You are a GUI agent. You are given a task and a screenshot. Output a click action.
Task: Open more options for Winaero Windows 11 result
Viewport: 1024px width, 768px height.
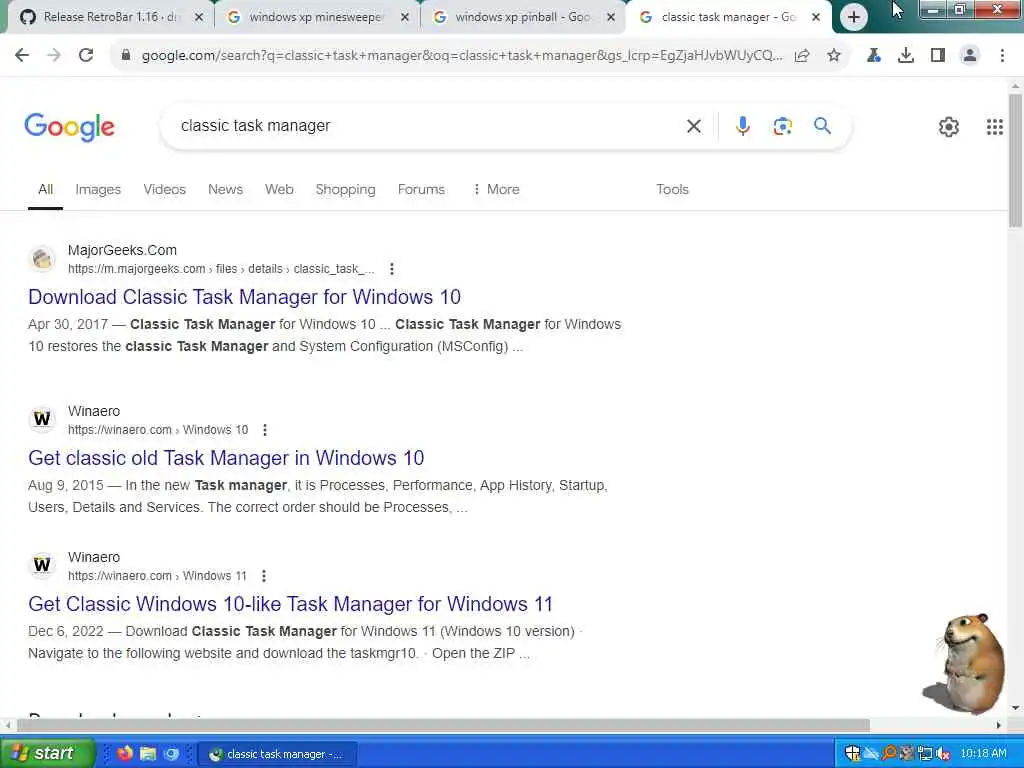tap(264, 576)
